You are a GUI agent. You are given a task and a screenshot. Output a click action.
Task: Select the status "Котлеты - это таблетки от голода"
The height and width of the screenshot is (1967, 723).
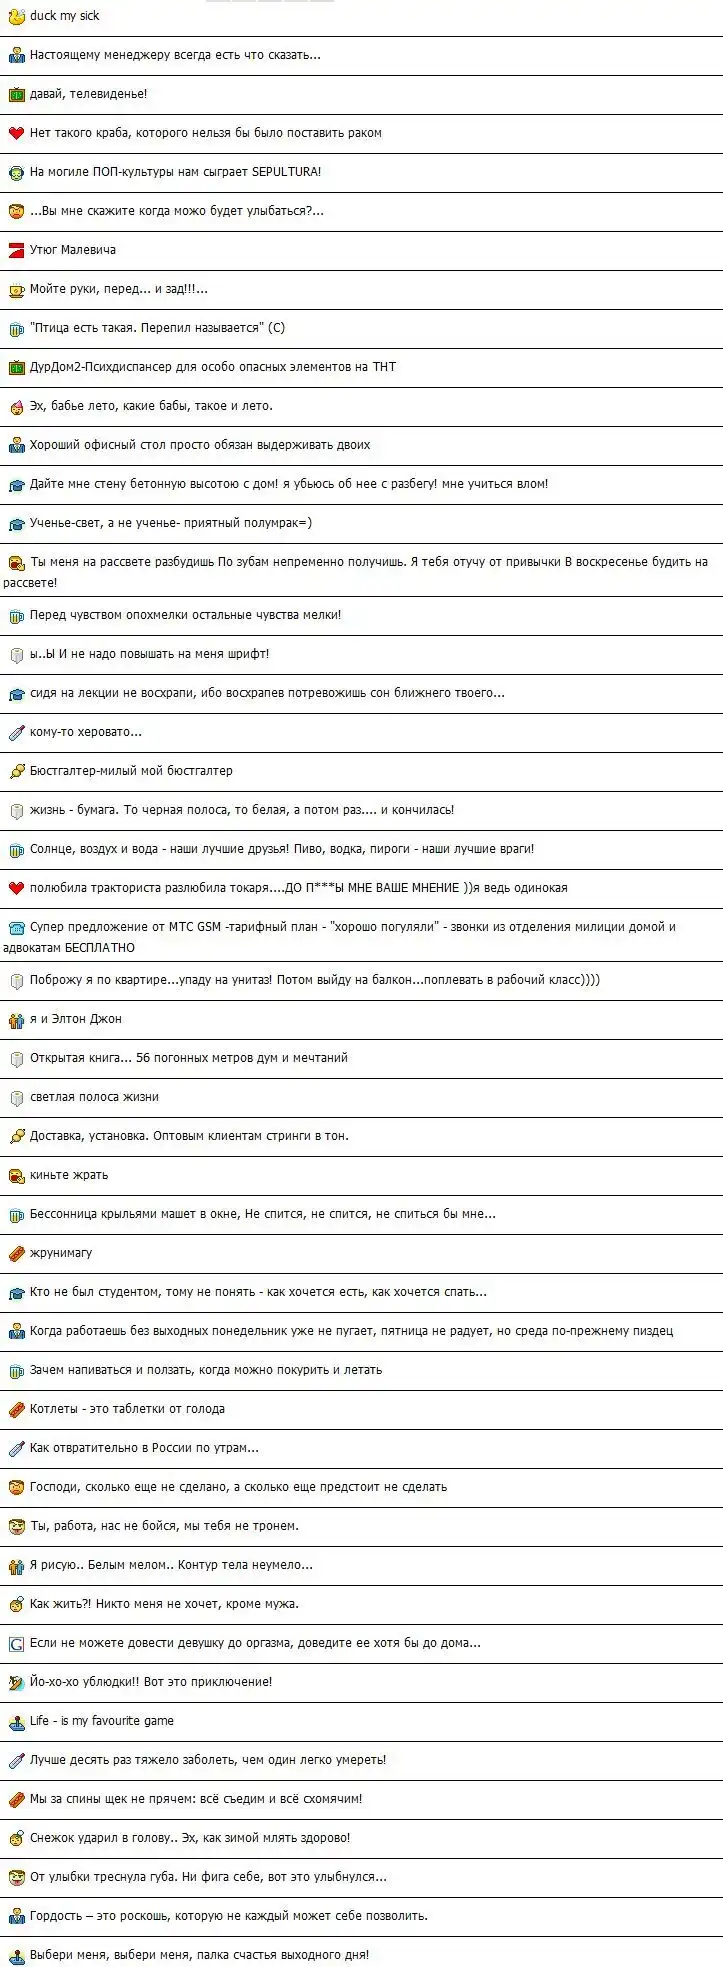[127, 1410]
